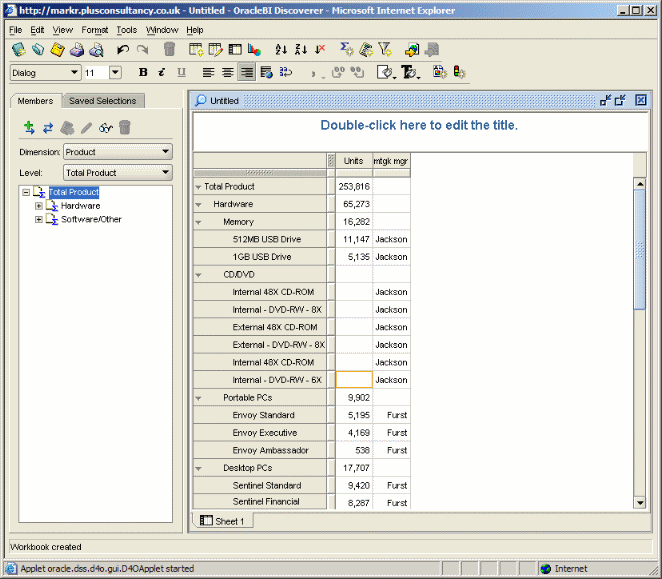Click the Units column header

click(x=353, y=161)
